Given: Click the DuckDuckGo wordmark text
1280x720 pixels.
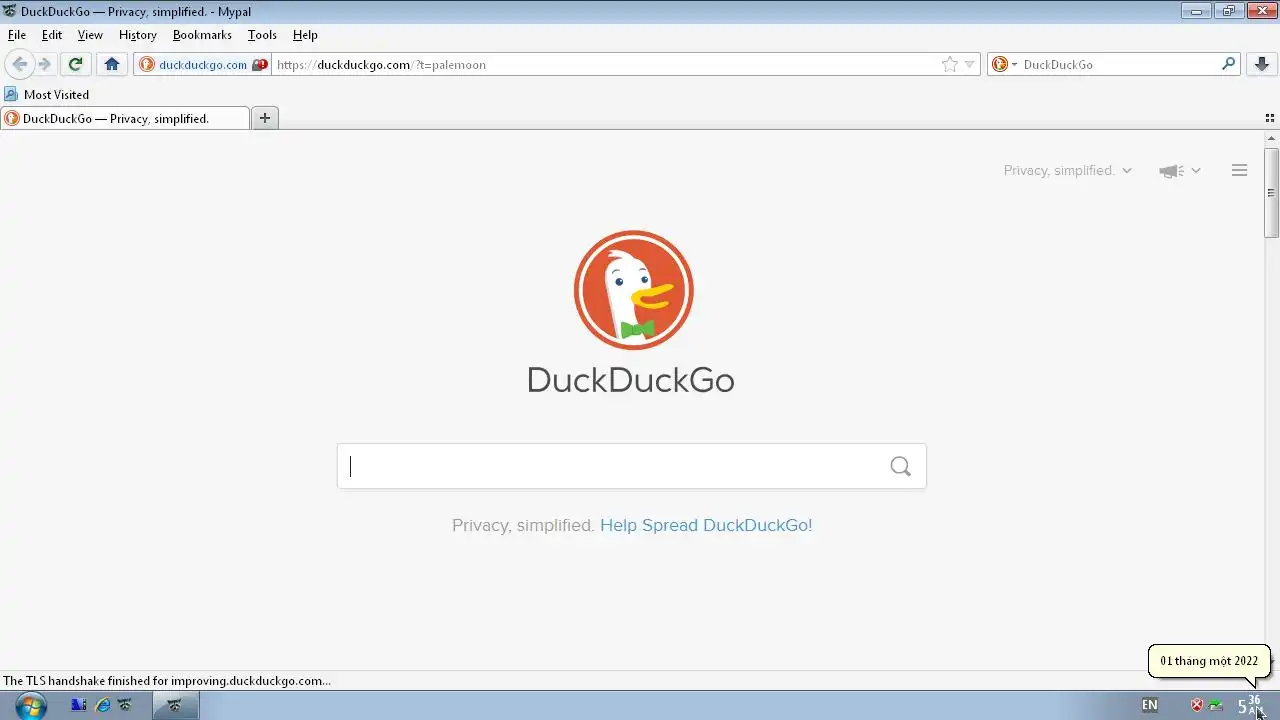Looking at the screenshot, I should pyautogui.click(x=631, y=380).
